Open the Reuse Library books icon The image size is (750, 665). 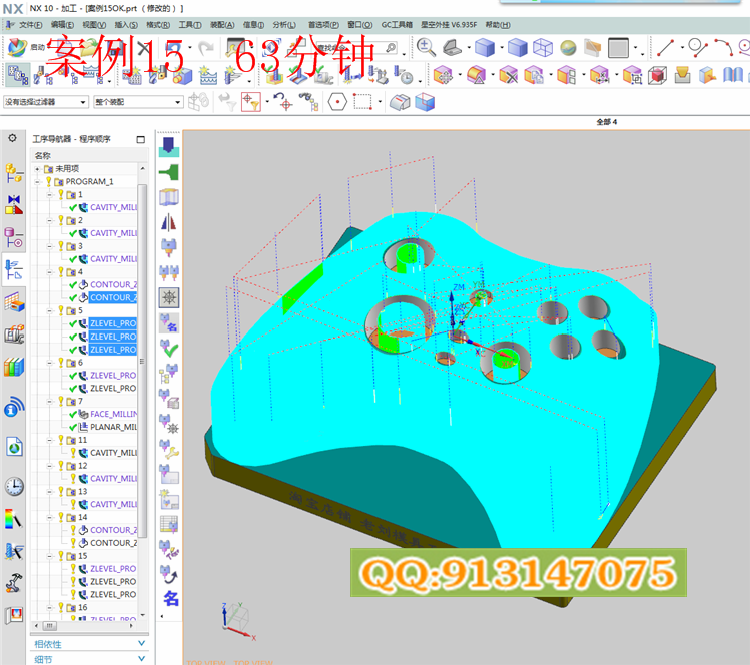pyautogui.click(x=14, y=367)
